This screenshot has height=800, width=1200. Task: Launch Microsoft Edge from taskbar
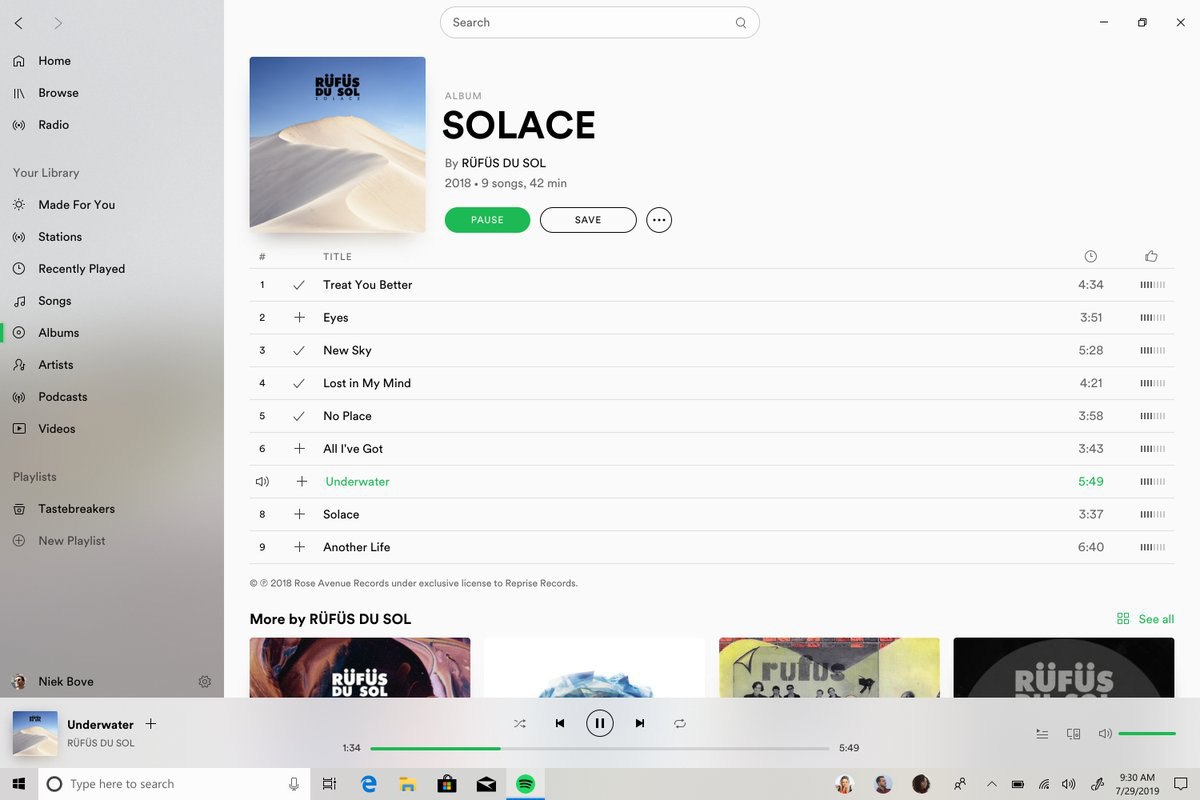[369, 784]
